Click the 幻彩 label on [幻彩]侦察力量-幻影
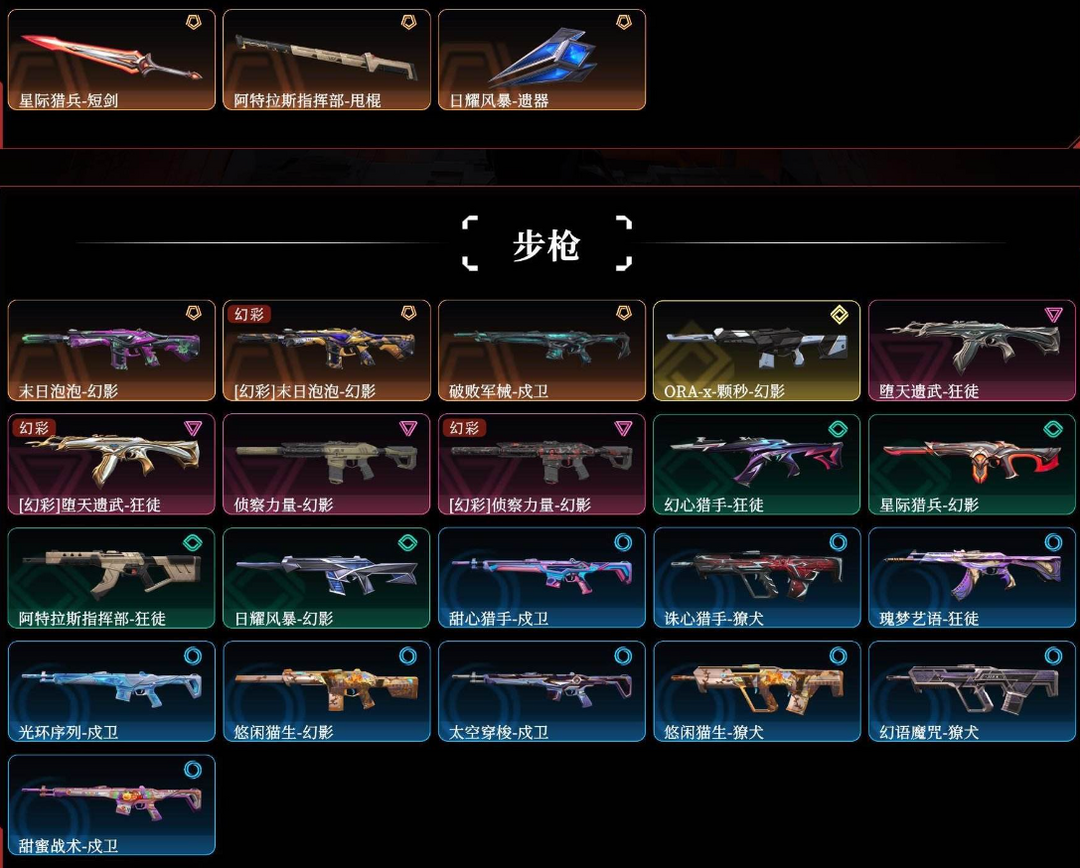The image size is (1080, 868). coord(464,428)
